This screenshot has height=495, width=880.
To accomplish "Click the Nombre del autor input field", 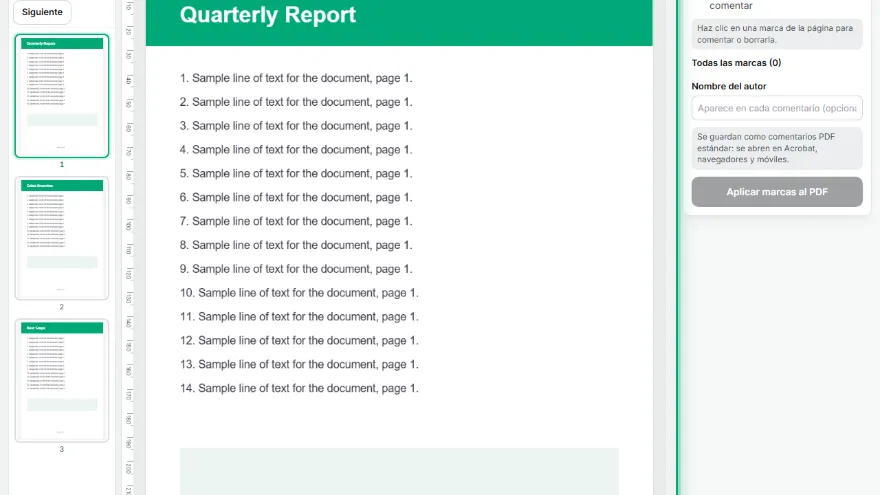I will coord(777,108).
